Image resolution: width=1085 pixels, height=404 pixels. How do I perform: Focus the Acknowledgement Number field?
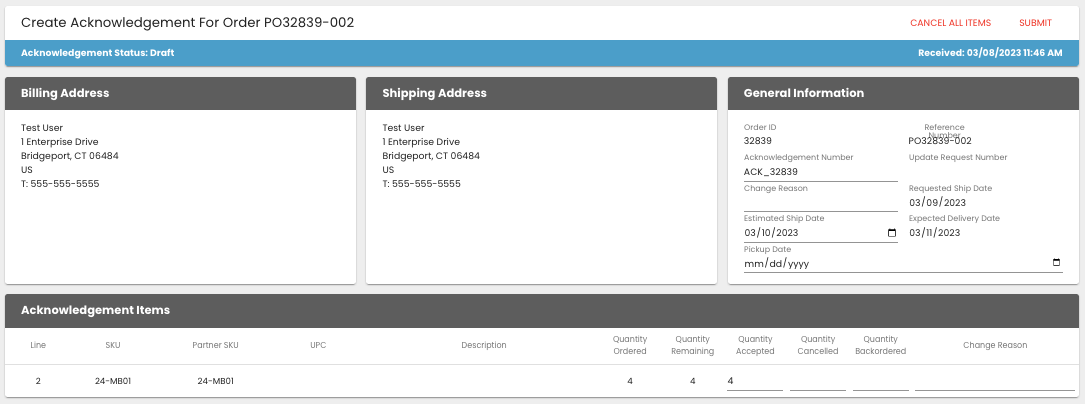[x=820, y=172]
